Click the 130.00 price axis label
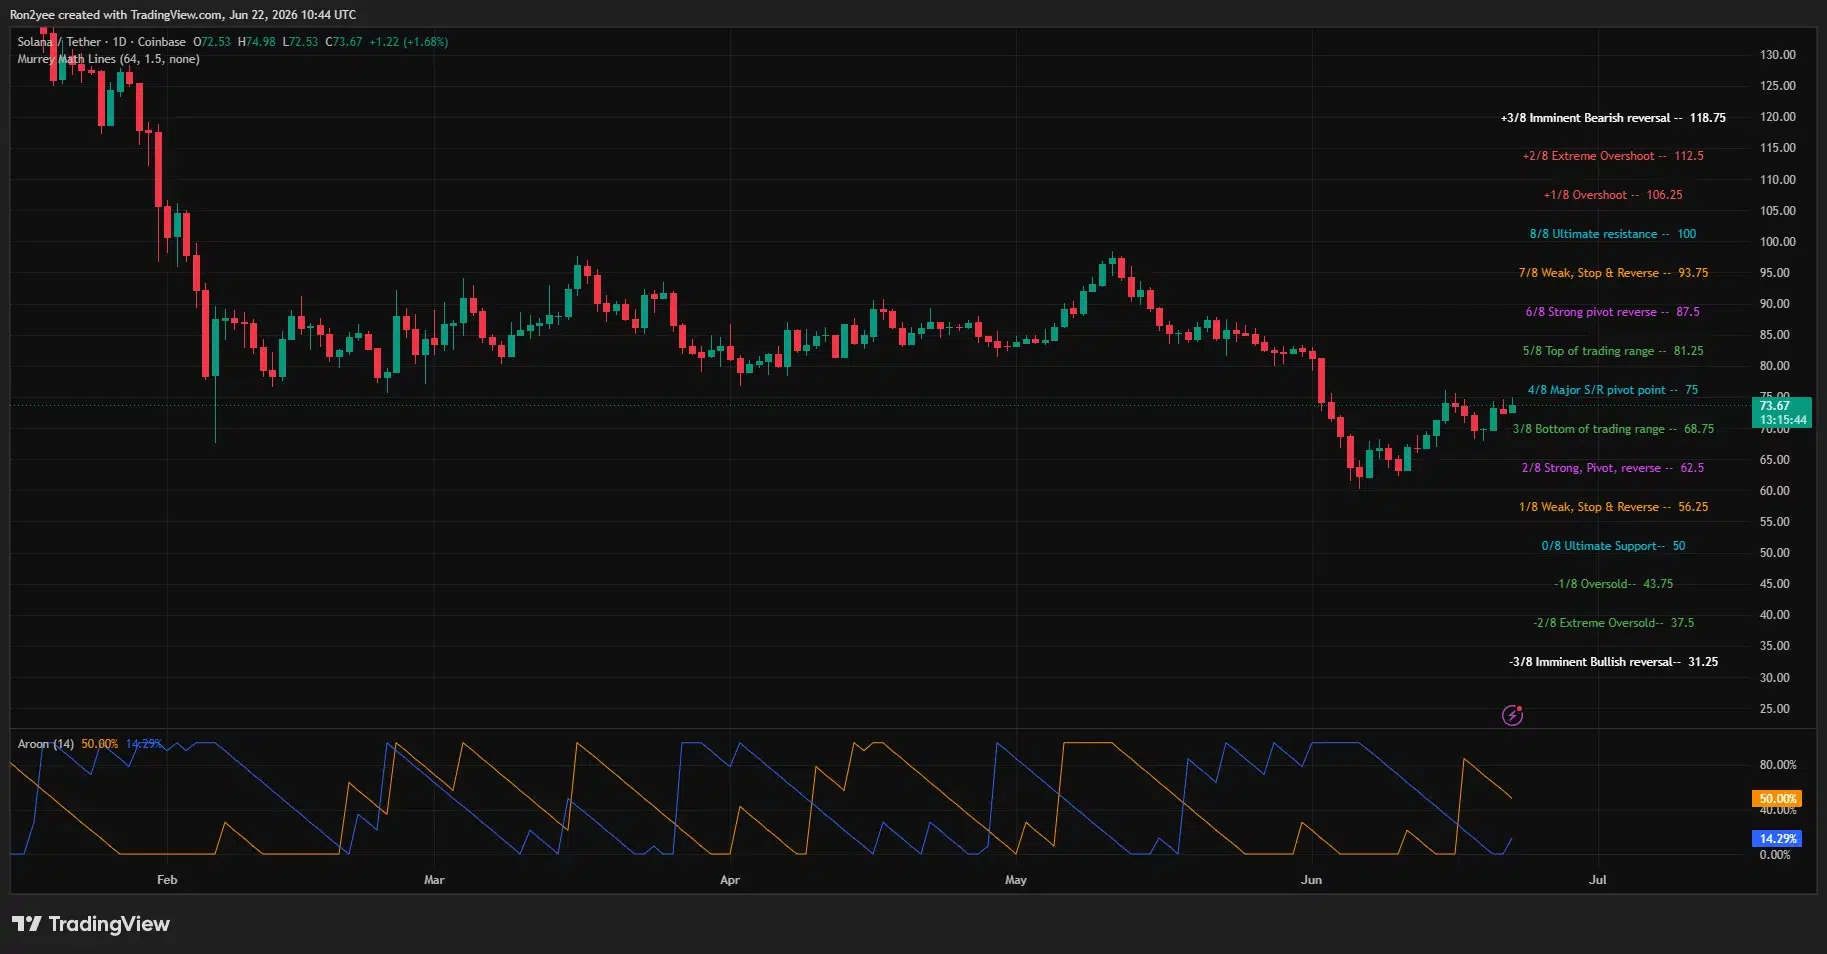Viewport: 1827px width, 954px height. [x=1778, y=55]
